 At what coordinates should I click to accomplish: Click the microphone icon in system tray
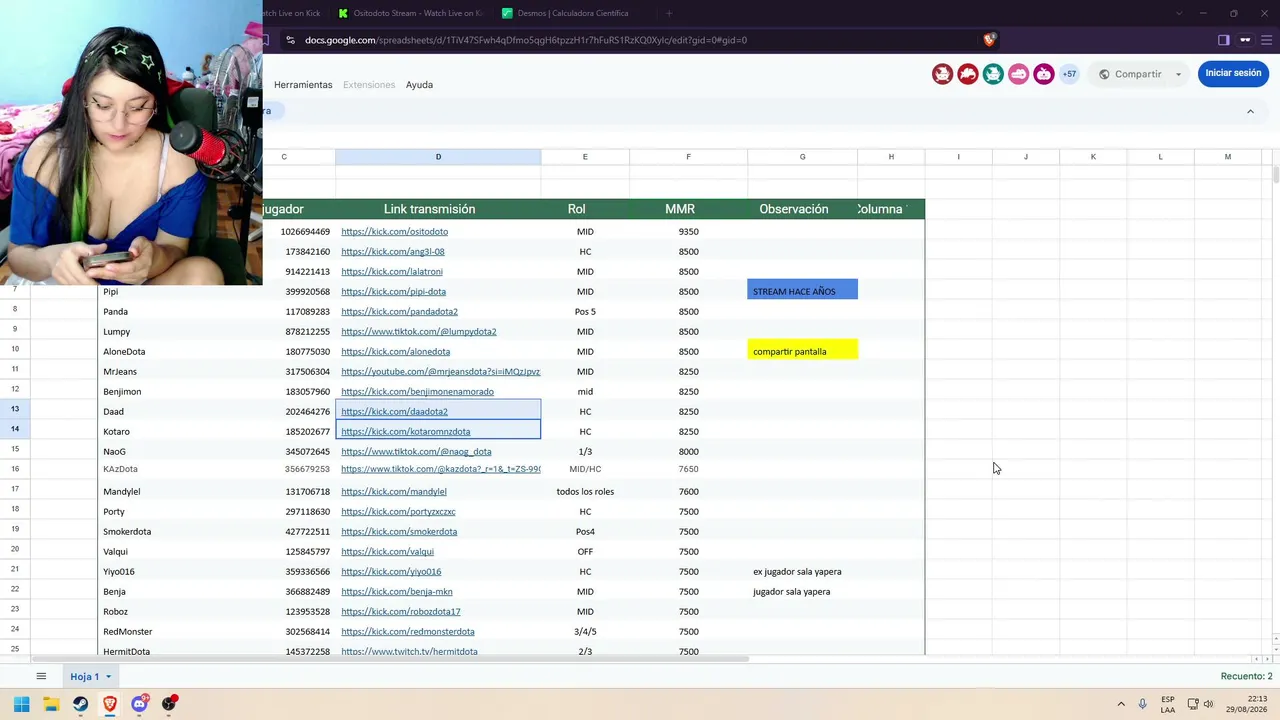point(1143,704)
